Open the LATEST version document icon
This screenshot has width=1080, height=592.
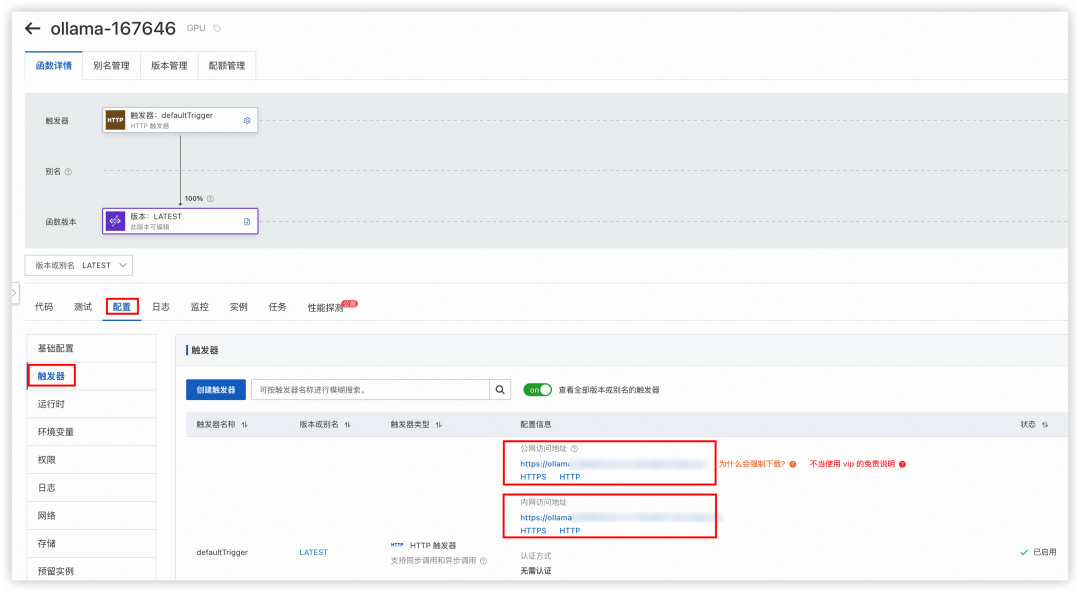(247, 222)
